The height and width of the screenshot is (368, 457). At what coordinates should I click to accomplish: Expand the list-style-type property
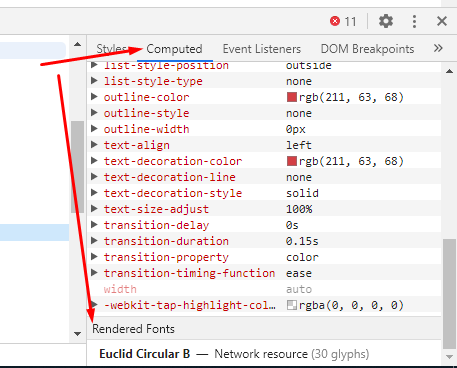pos(94,81)
